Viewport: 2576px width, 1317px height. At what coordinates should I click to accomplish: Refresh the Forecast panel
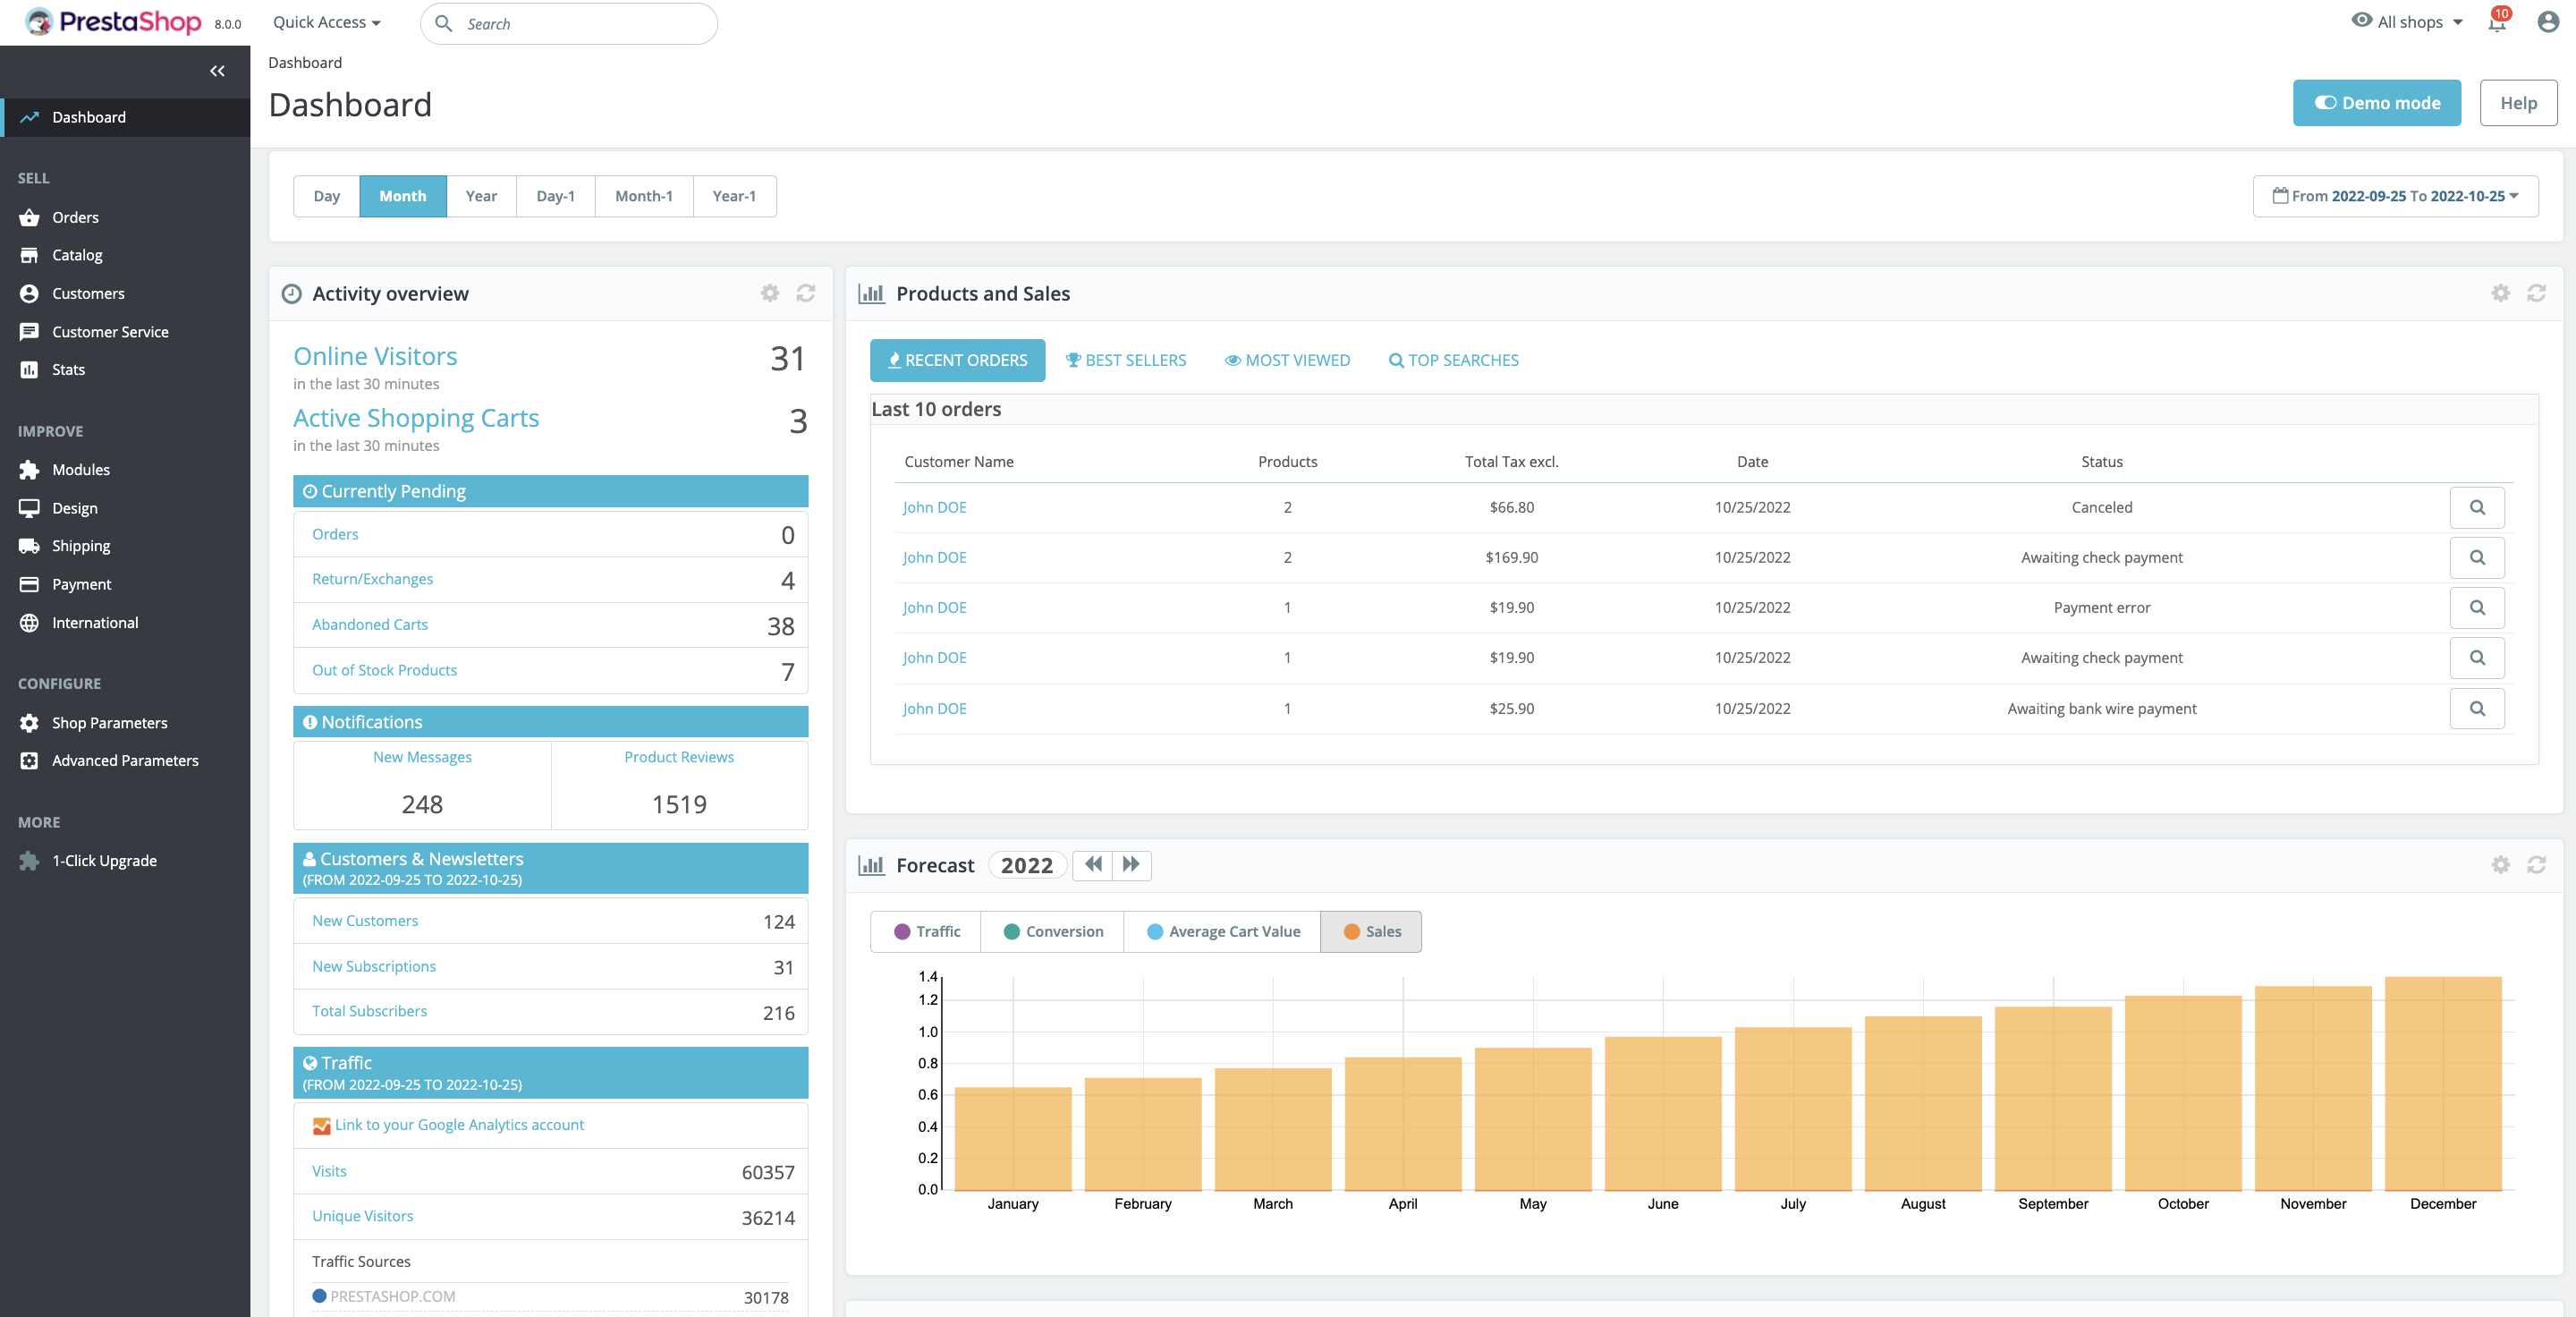click(x=2536, y=865)
